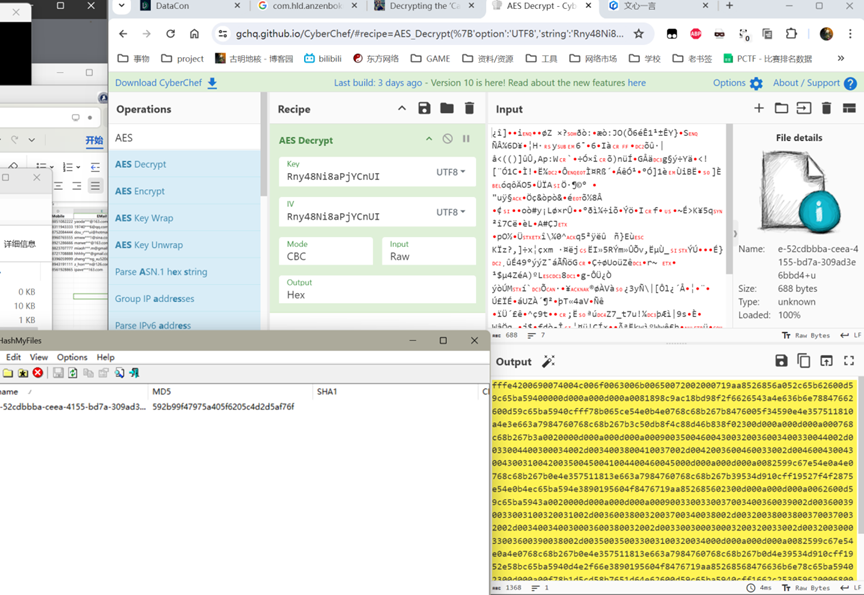The height and width of the screenshot is (595, 864).
Task: Search operations box containing AES
Action: [x=185, y=138]
